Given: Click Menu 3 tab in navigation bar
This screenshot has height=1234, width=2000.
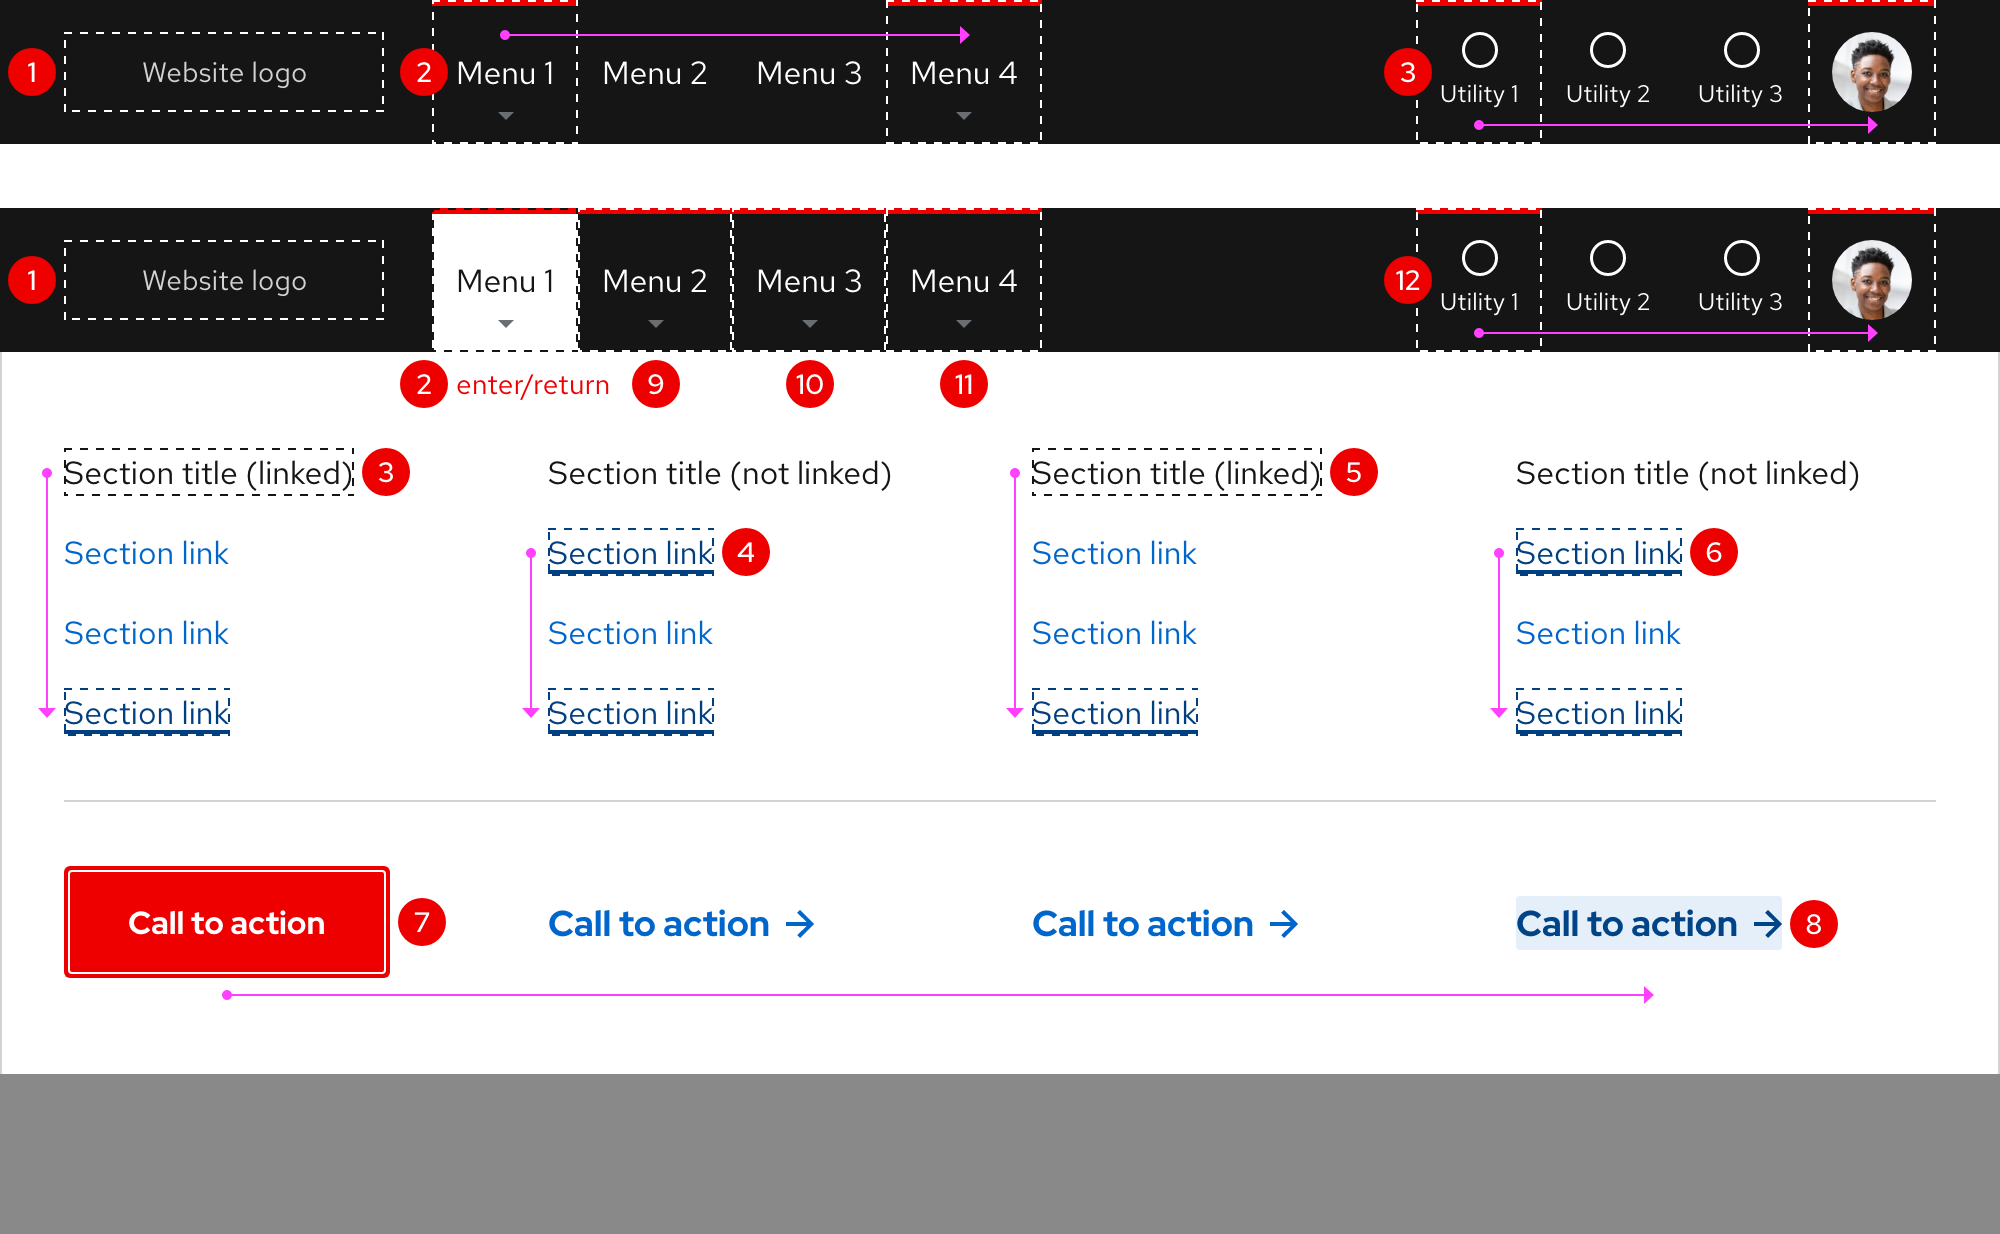Looking at the screenshot, I should coord(806,281).
